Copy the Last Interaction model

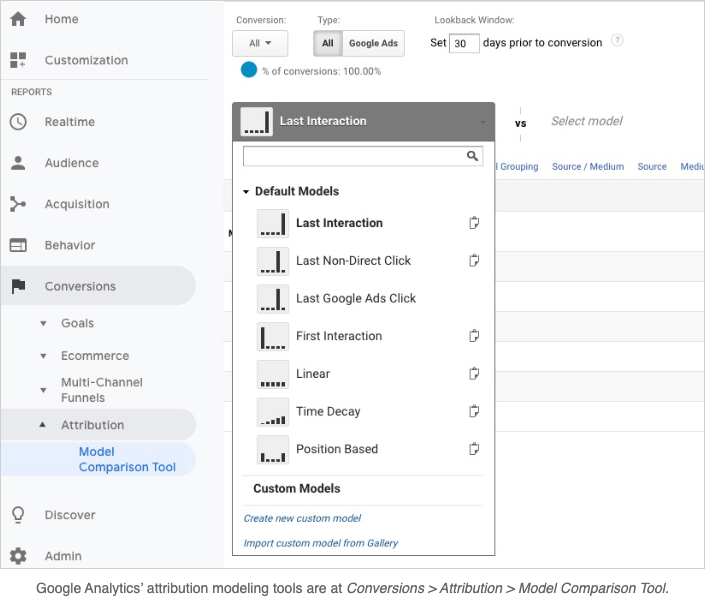pyautogui.click(x=474, y=222)
